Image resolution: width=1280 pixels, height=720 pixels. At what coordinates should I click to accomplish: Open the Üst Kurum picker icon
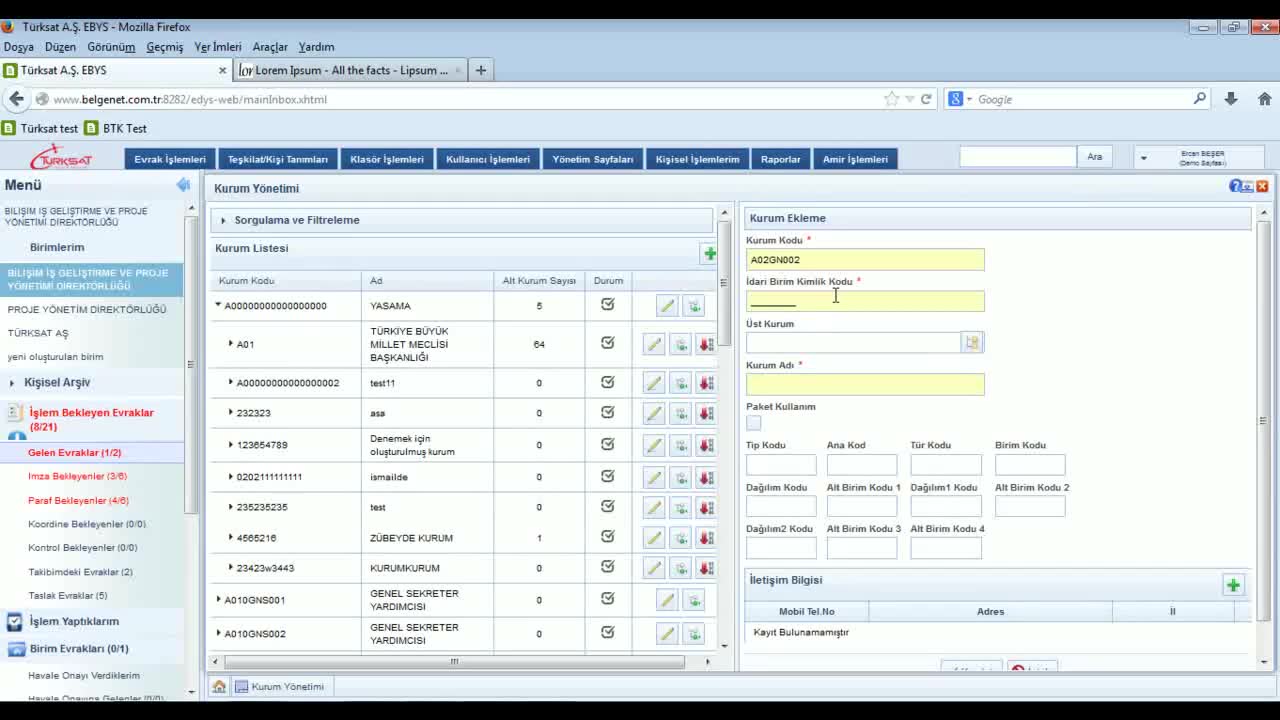click(x=971, y=343)
